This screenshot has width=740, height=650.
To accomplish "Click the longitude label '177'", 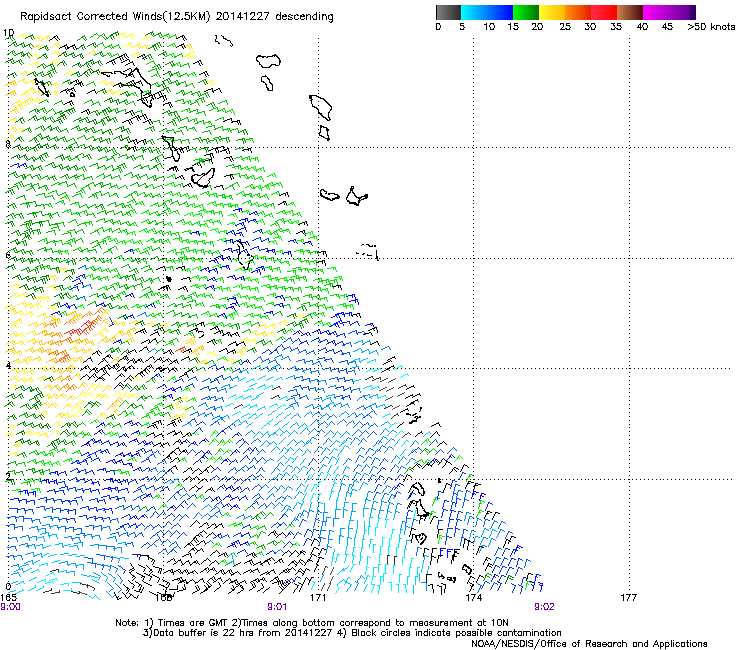I will tap(629, 598).
